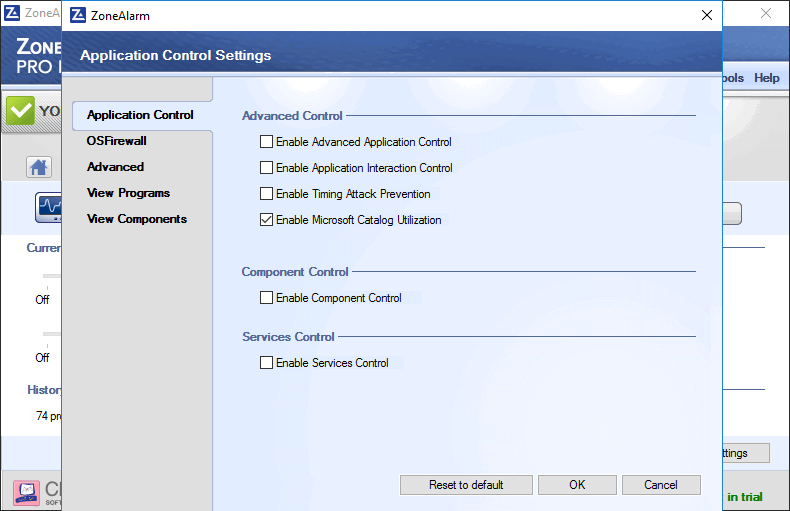
Task: Click the ZoneAlarm icon in main window title bar
Action: [x=12, y=13]
